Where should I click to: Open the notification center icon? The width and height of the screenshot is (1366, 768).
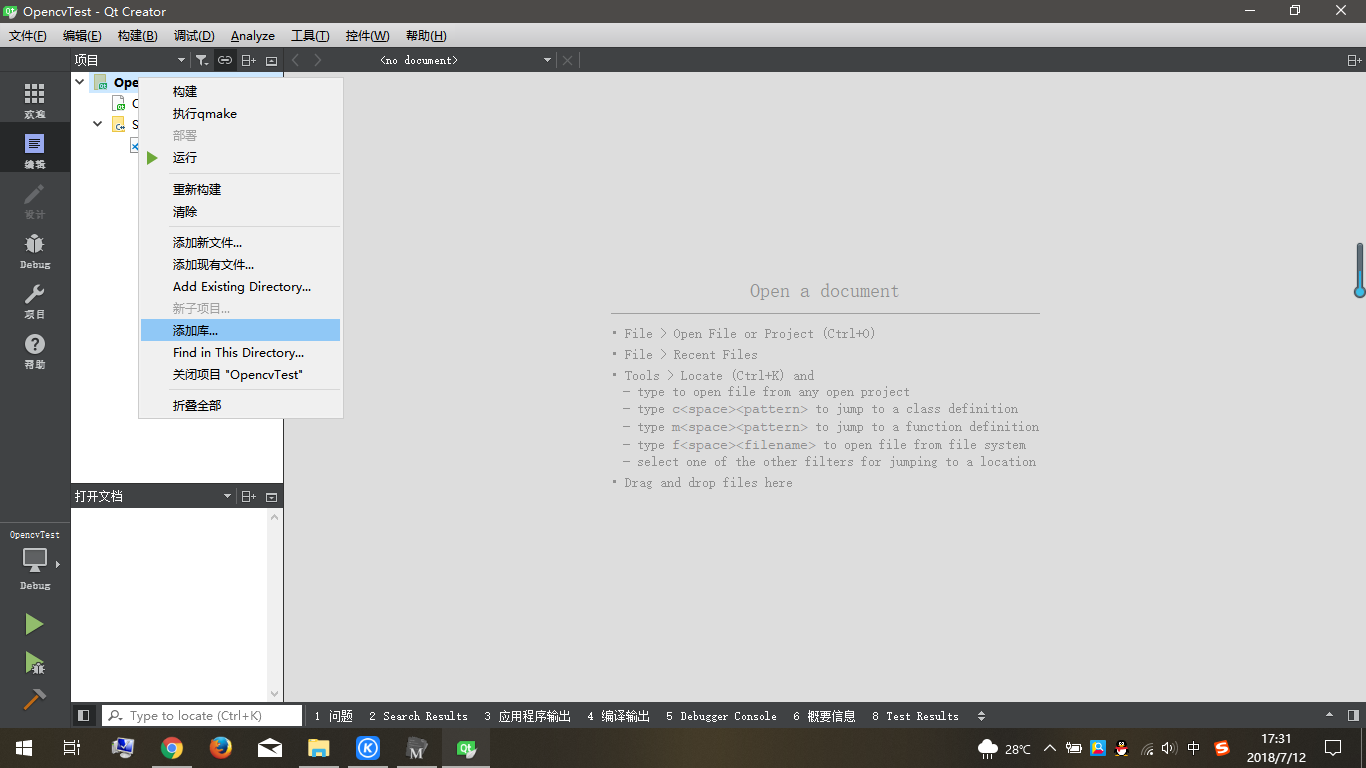click(1333, 748)
